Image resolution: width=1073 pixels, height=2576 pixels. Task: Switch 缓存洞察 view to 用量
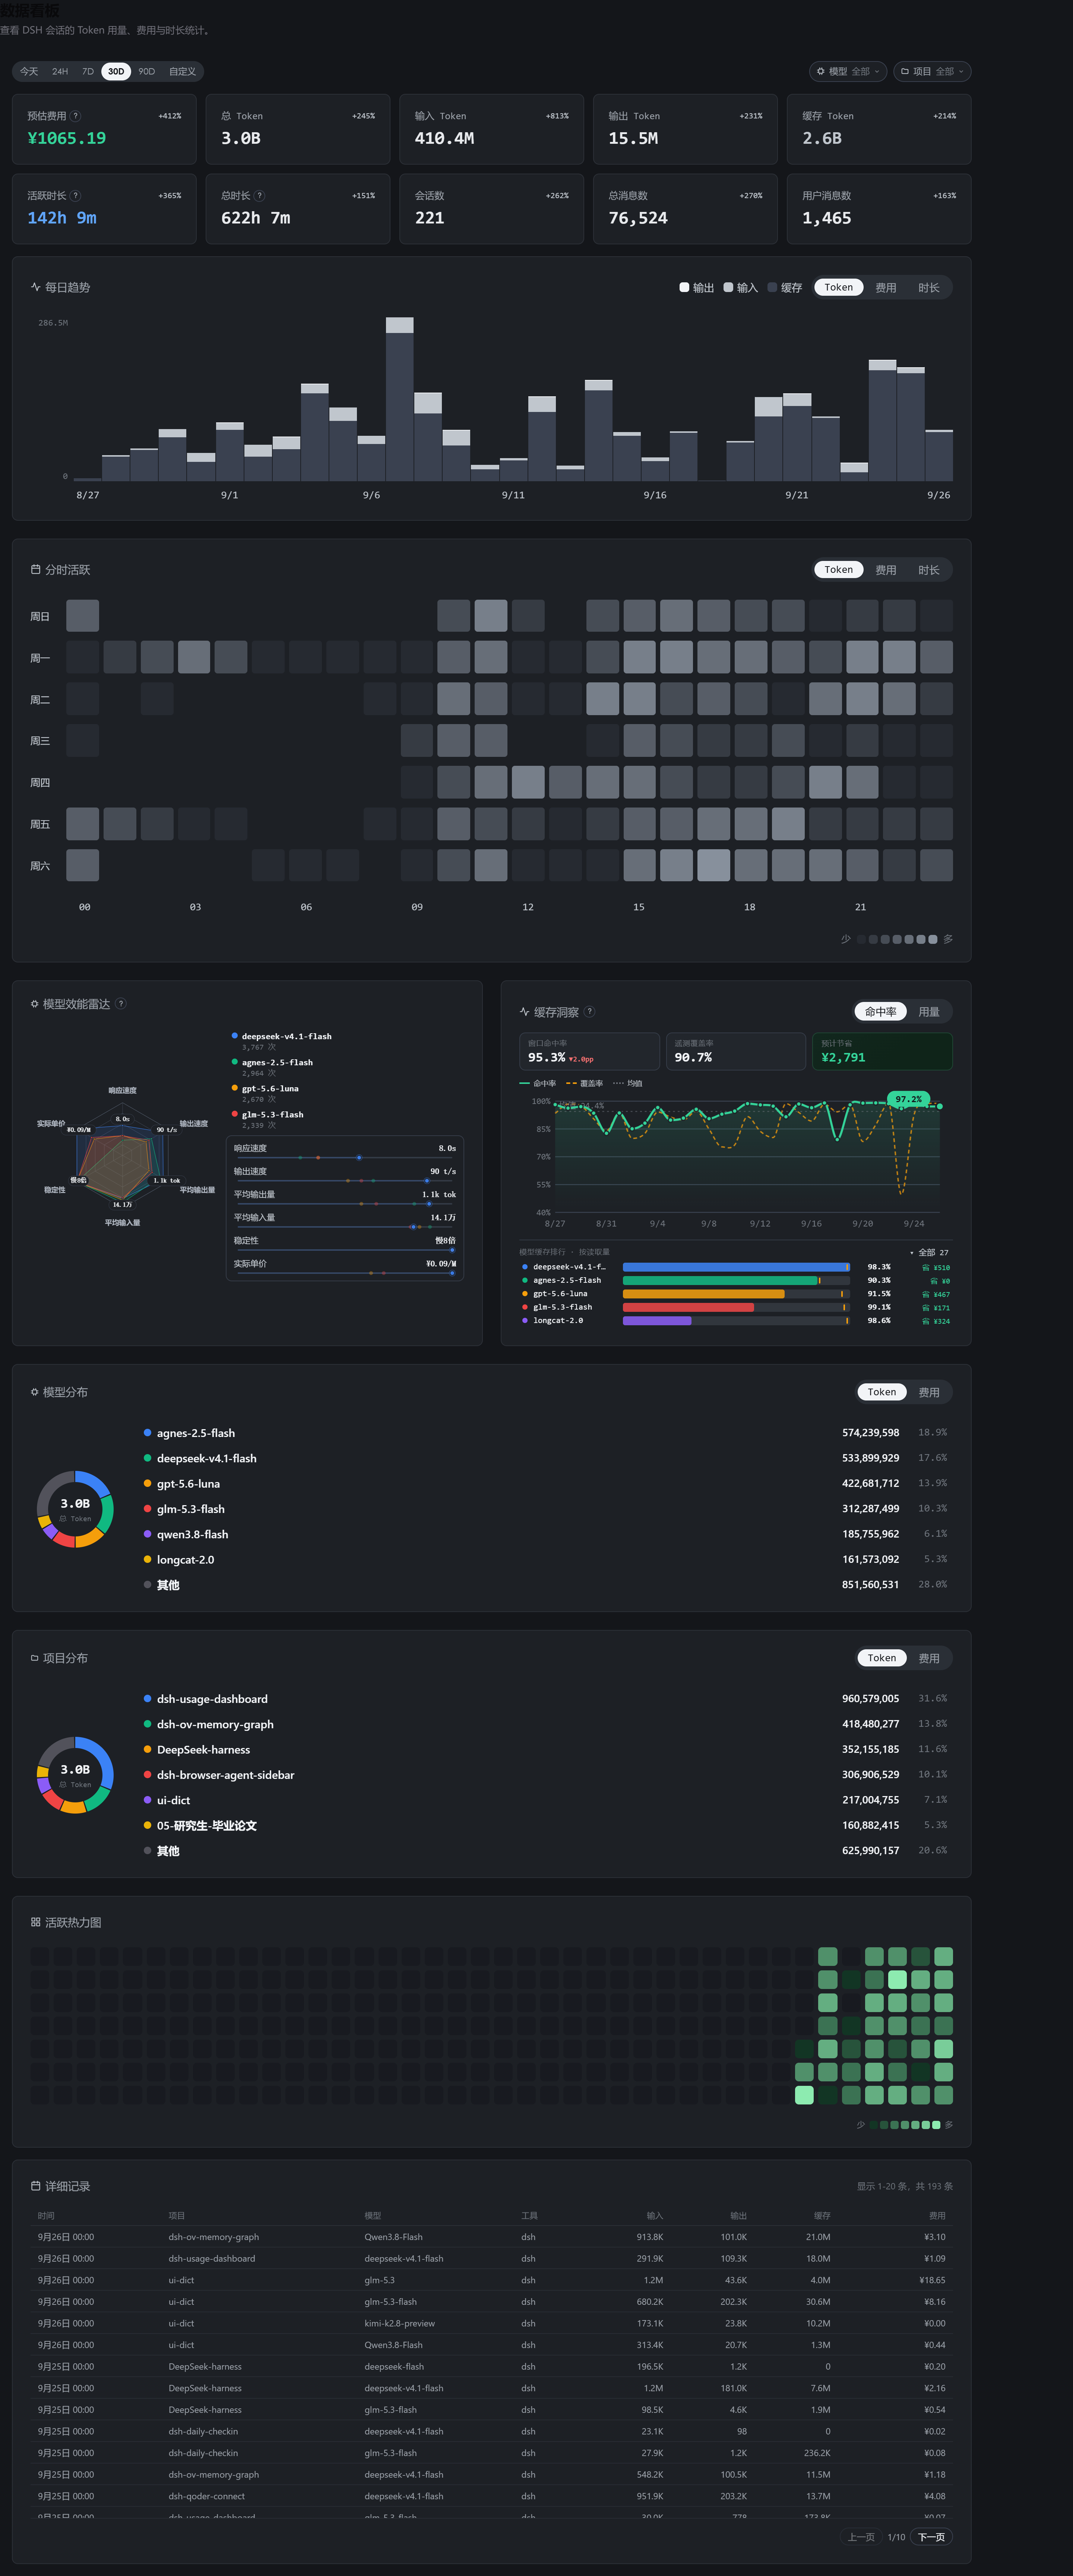929,1012
